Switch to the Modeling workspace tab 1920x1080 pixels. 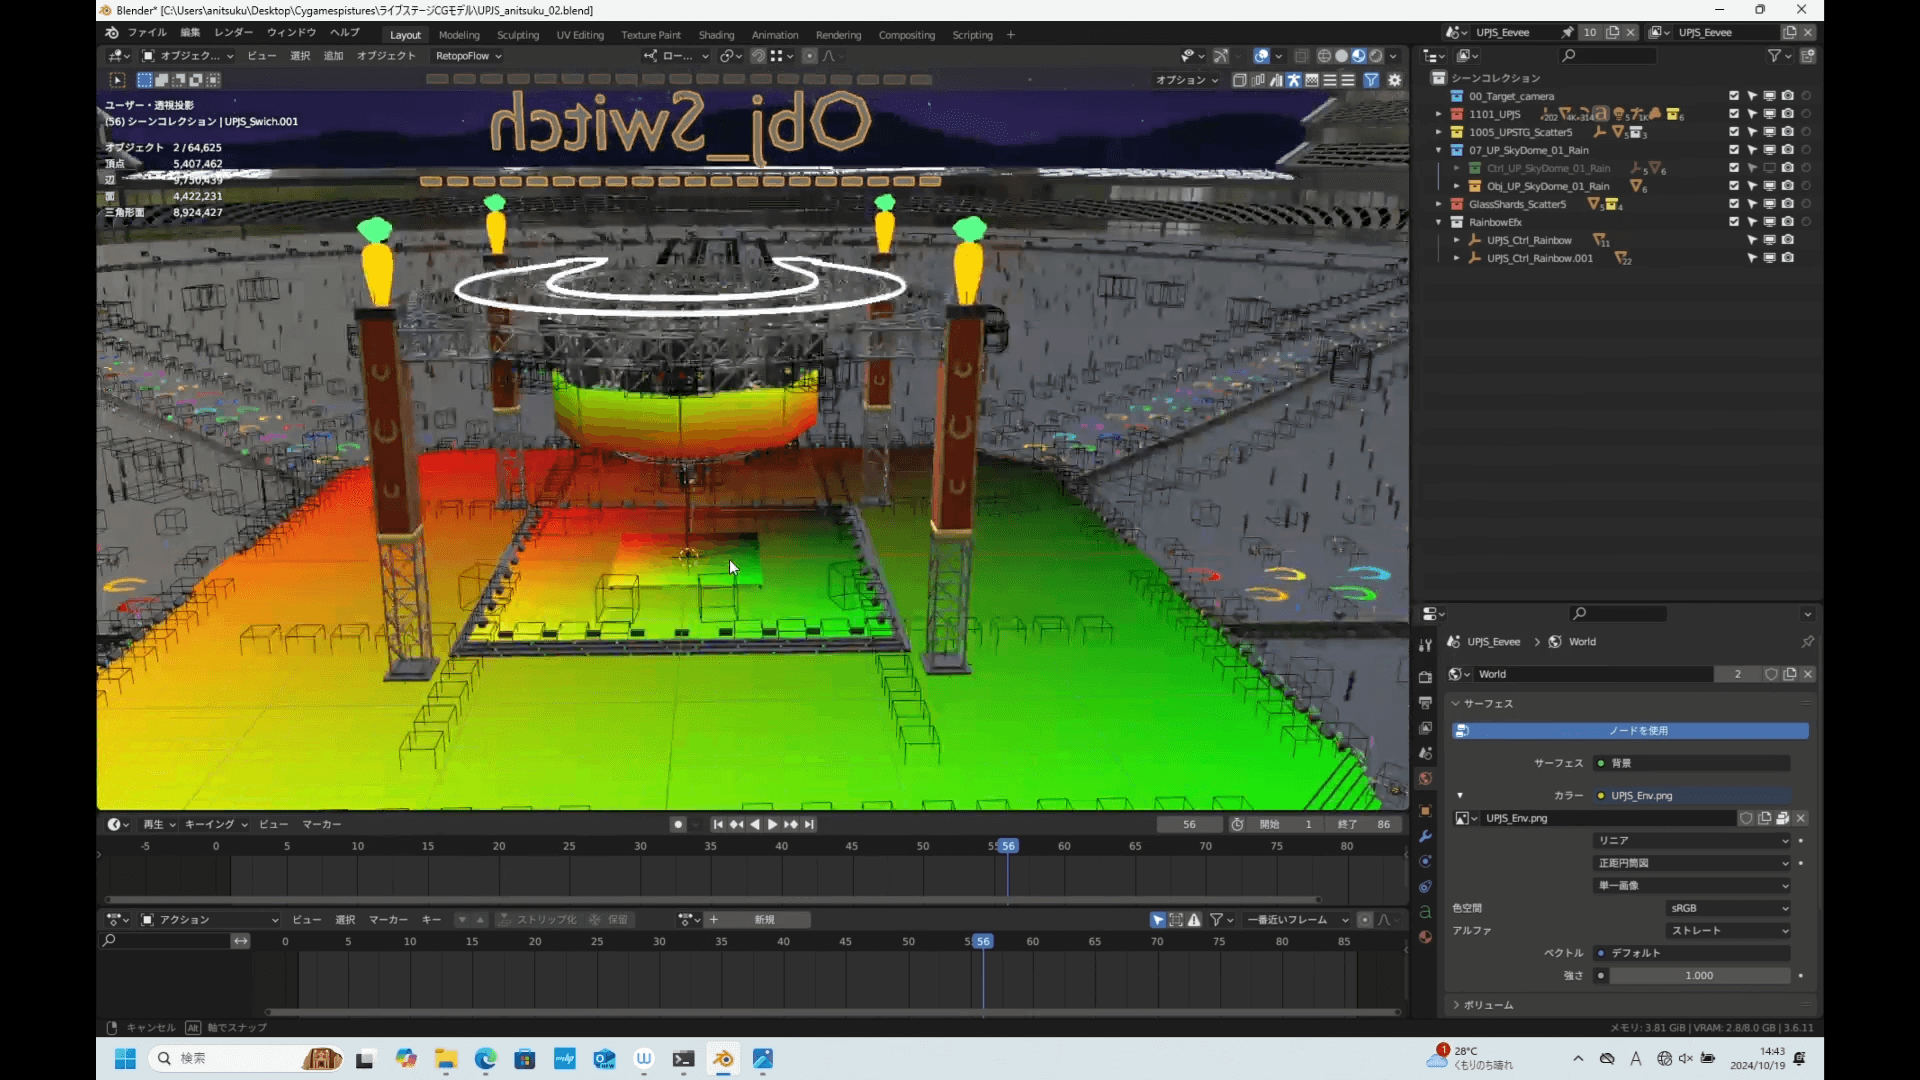pos(459,35)
